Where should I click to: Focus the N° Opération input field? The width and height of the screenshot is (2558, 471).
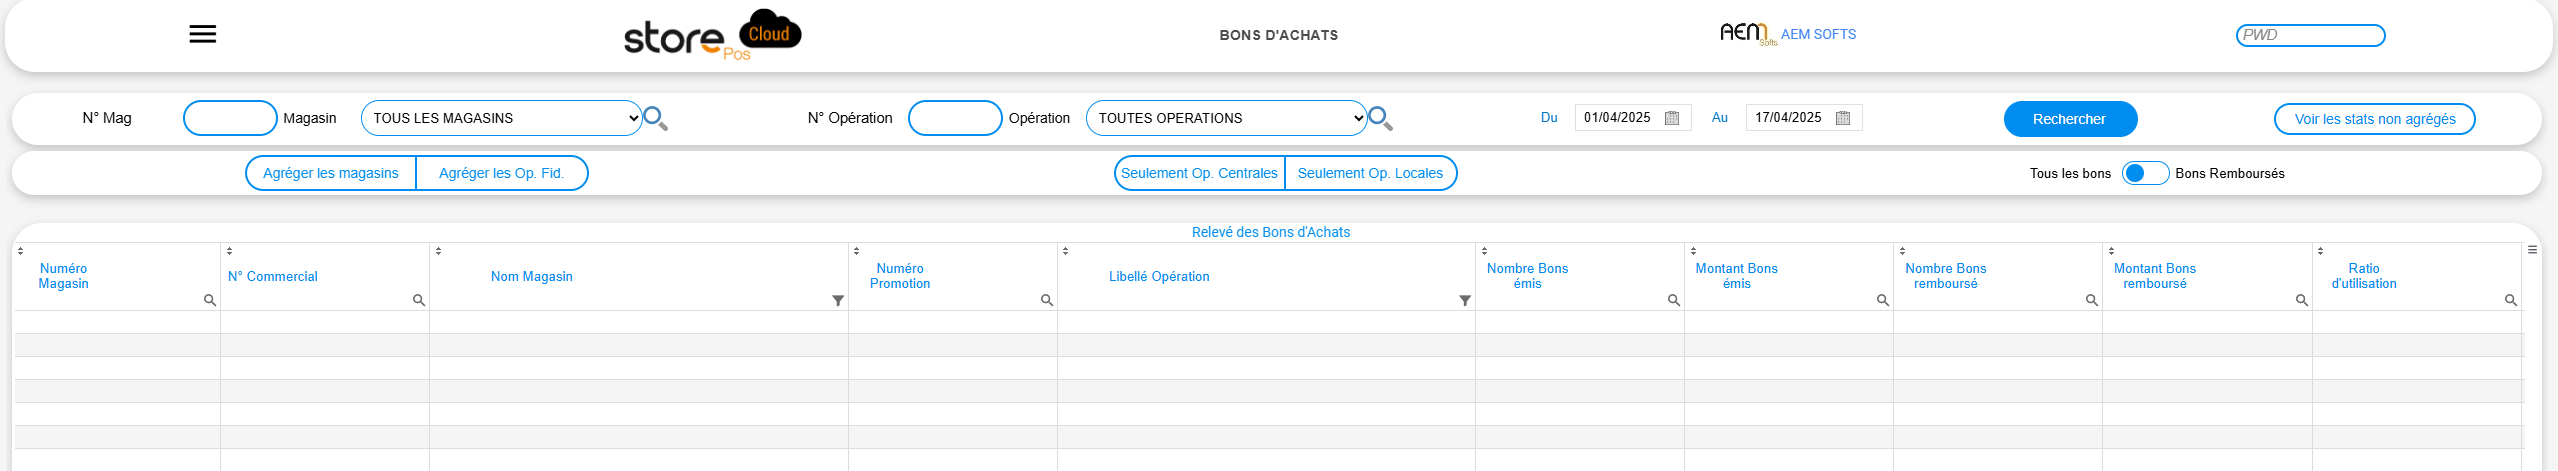tap(955, 118)
